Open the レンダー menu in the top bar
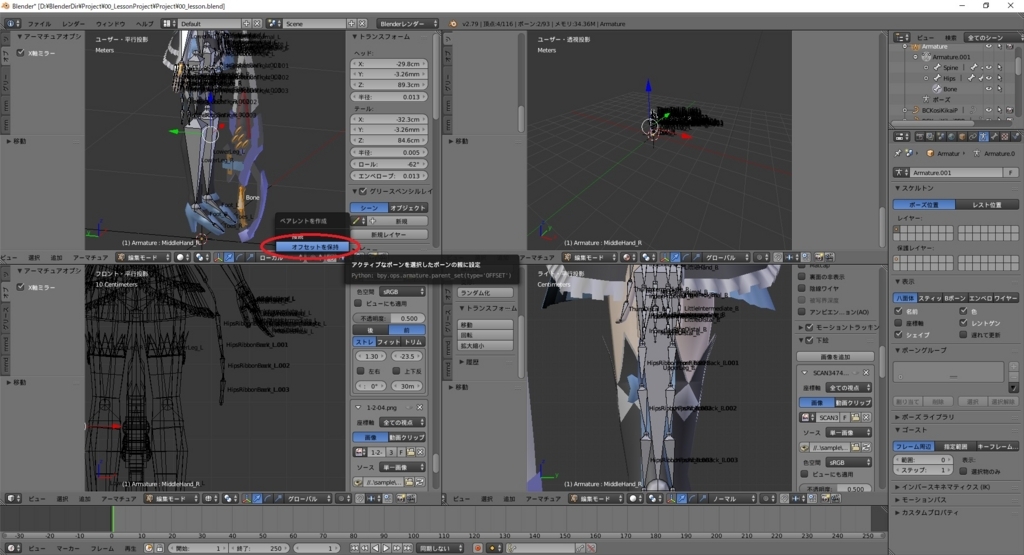The height and width of the screenshot is (555, 1024). [74, 24]
